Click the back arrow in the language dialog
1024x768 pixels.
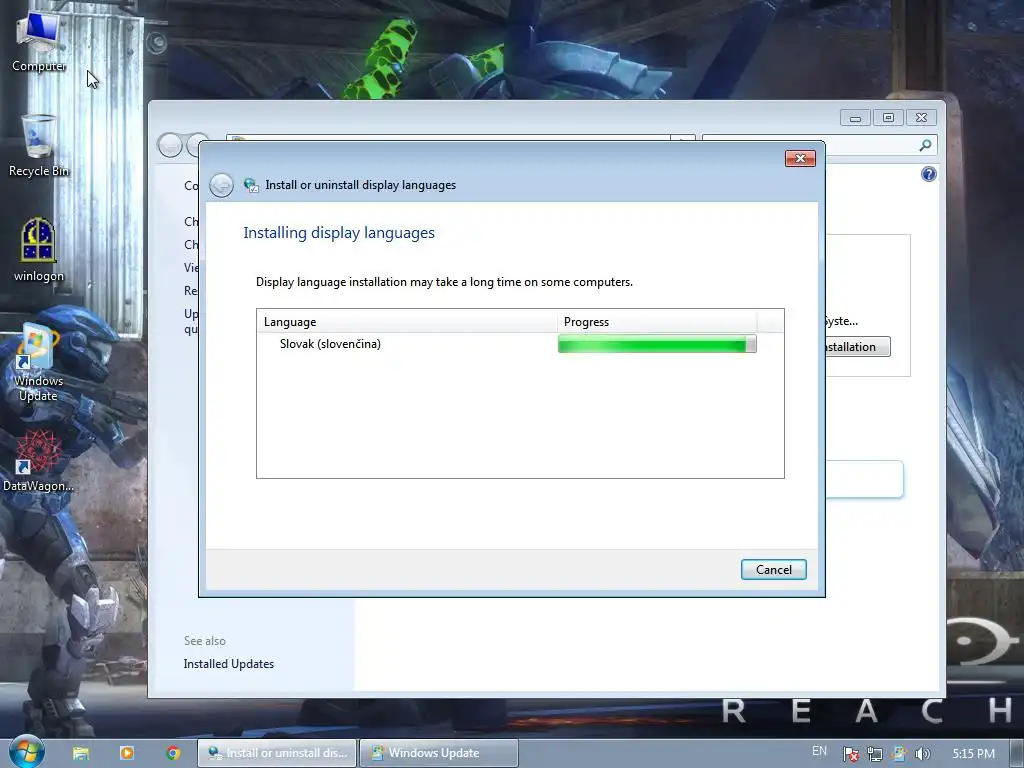tap(221, 185)
